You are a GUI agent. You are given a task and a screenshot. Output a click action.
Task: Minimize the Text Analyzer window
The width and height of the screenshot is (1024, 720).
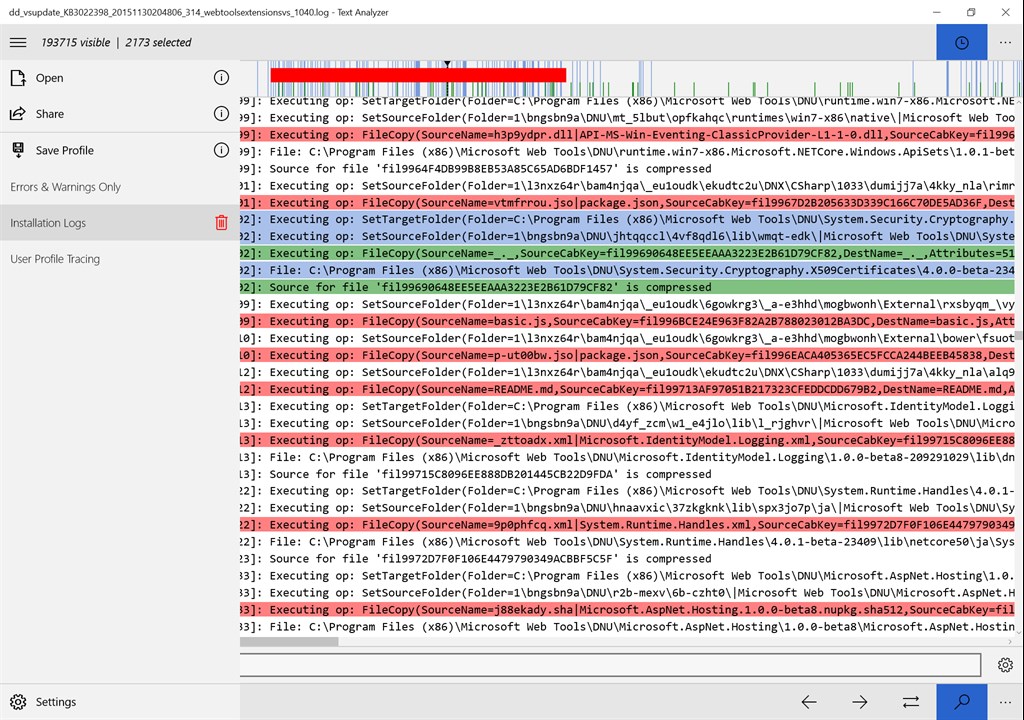point(936,12)
